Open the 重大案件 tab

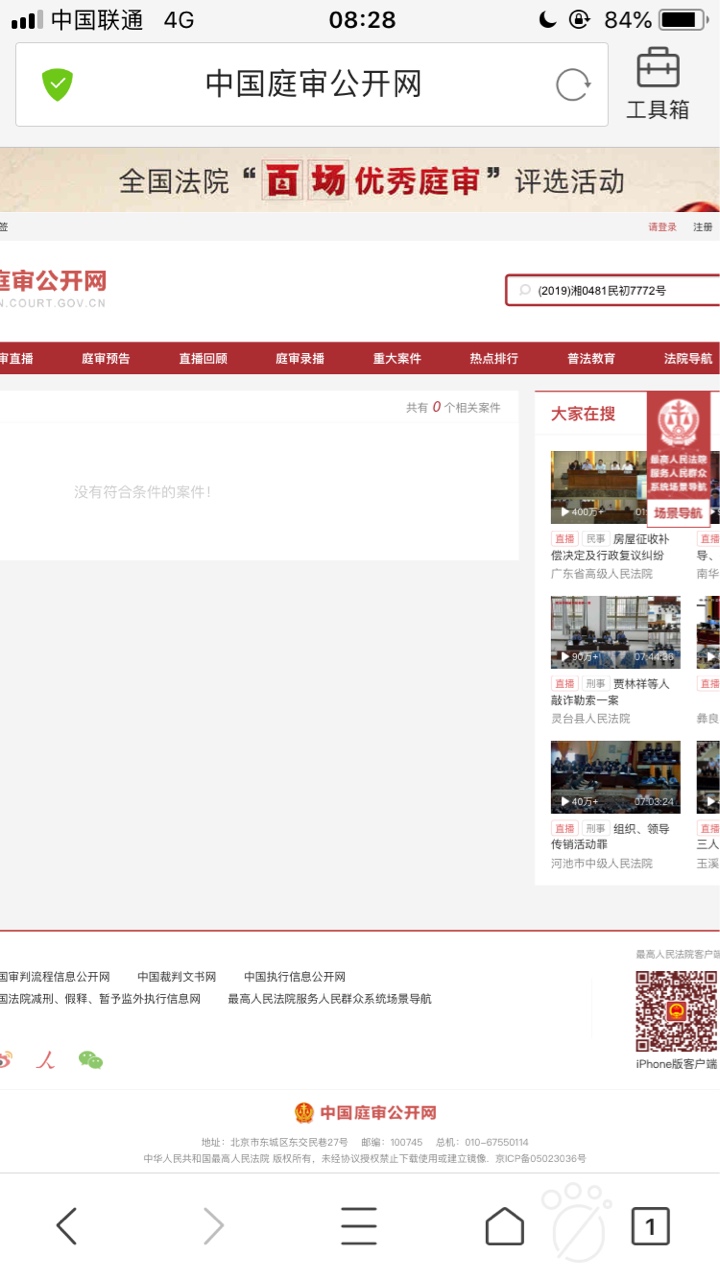[397, 358]
